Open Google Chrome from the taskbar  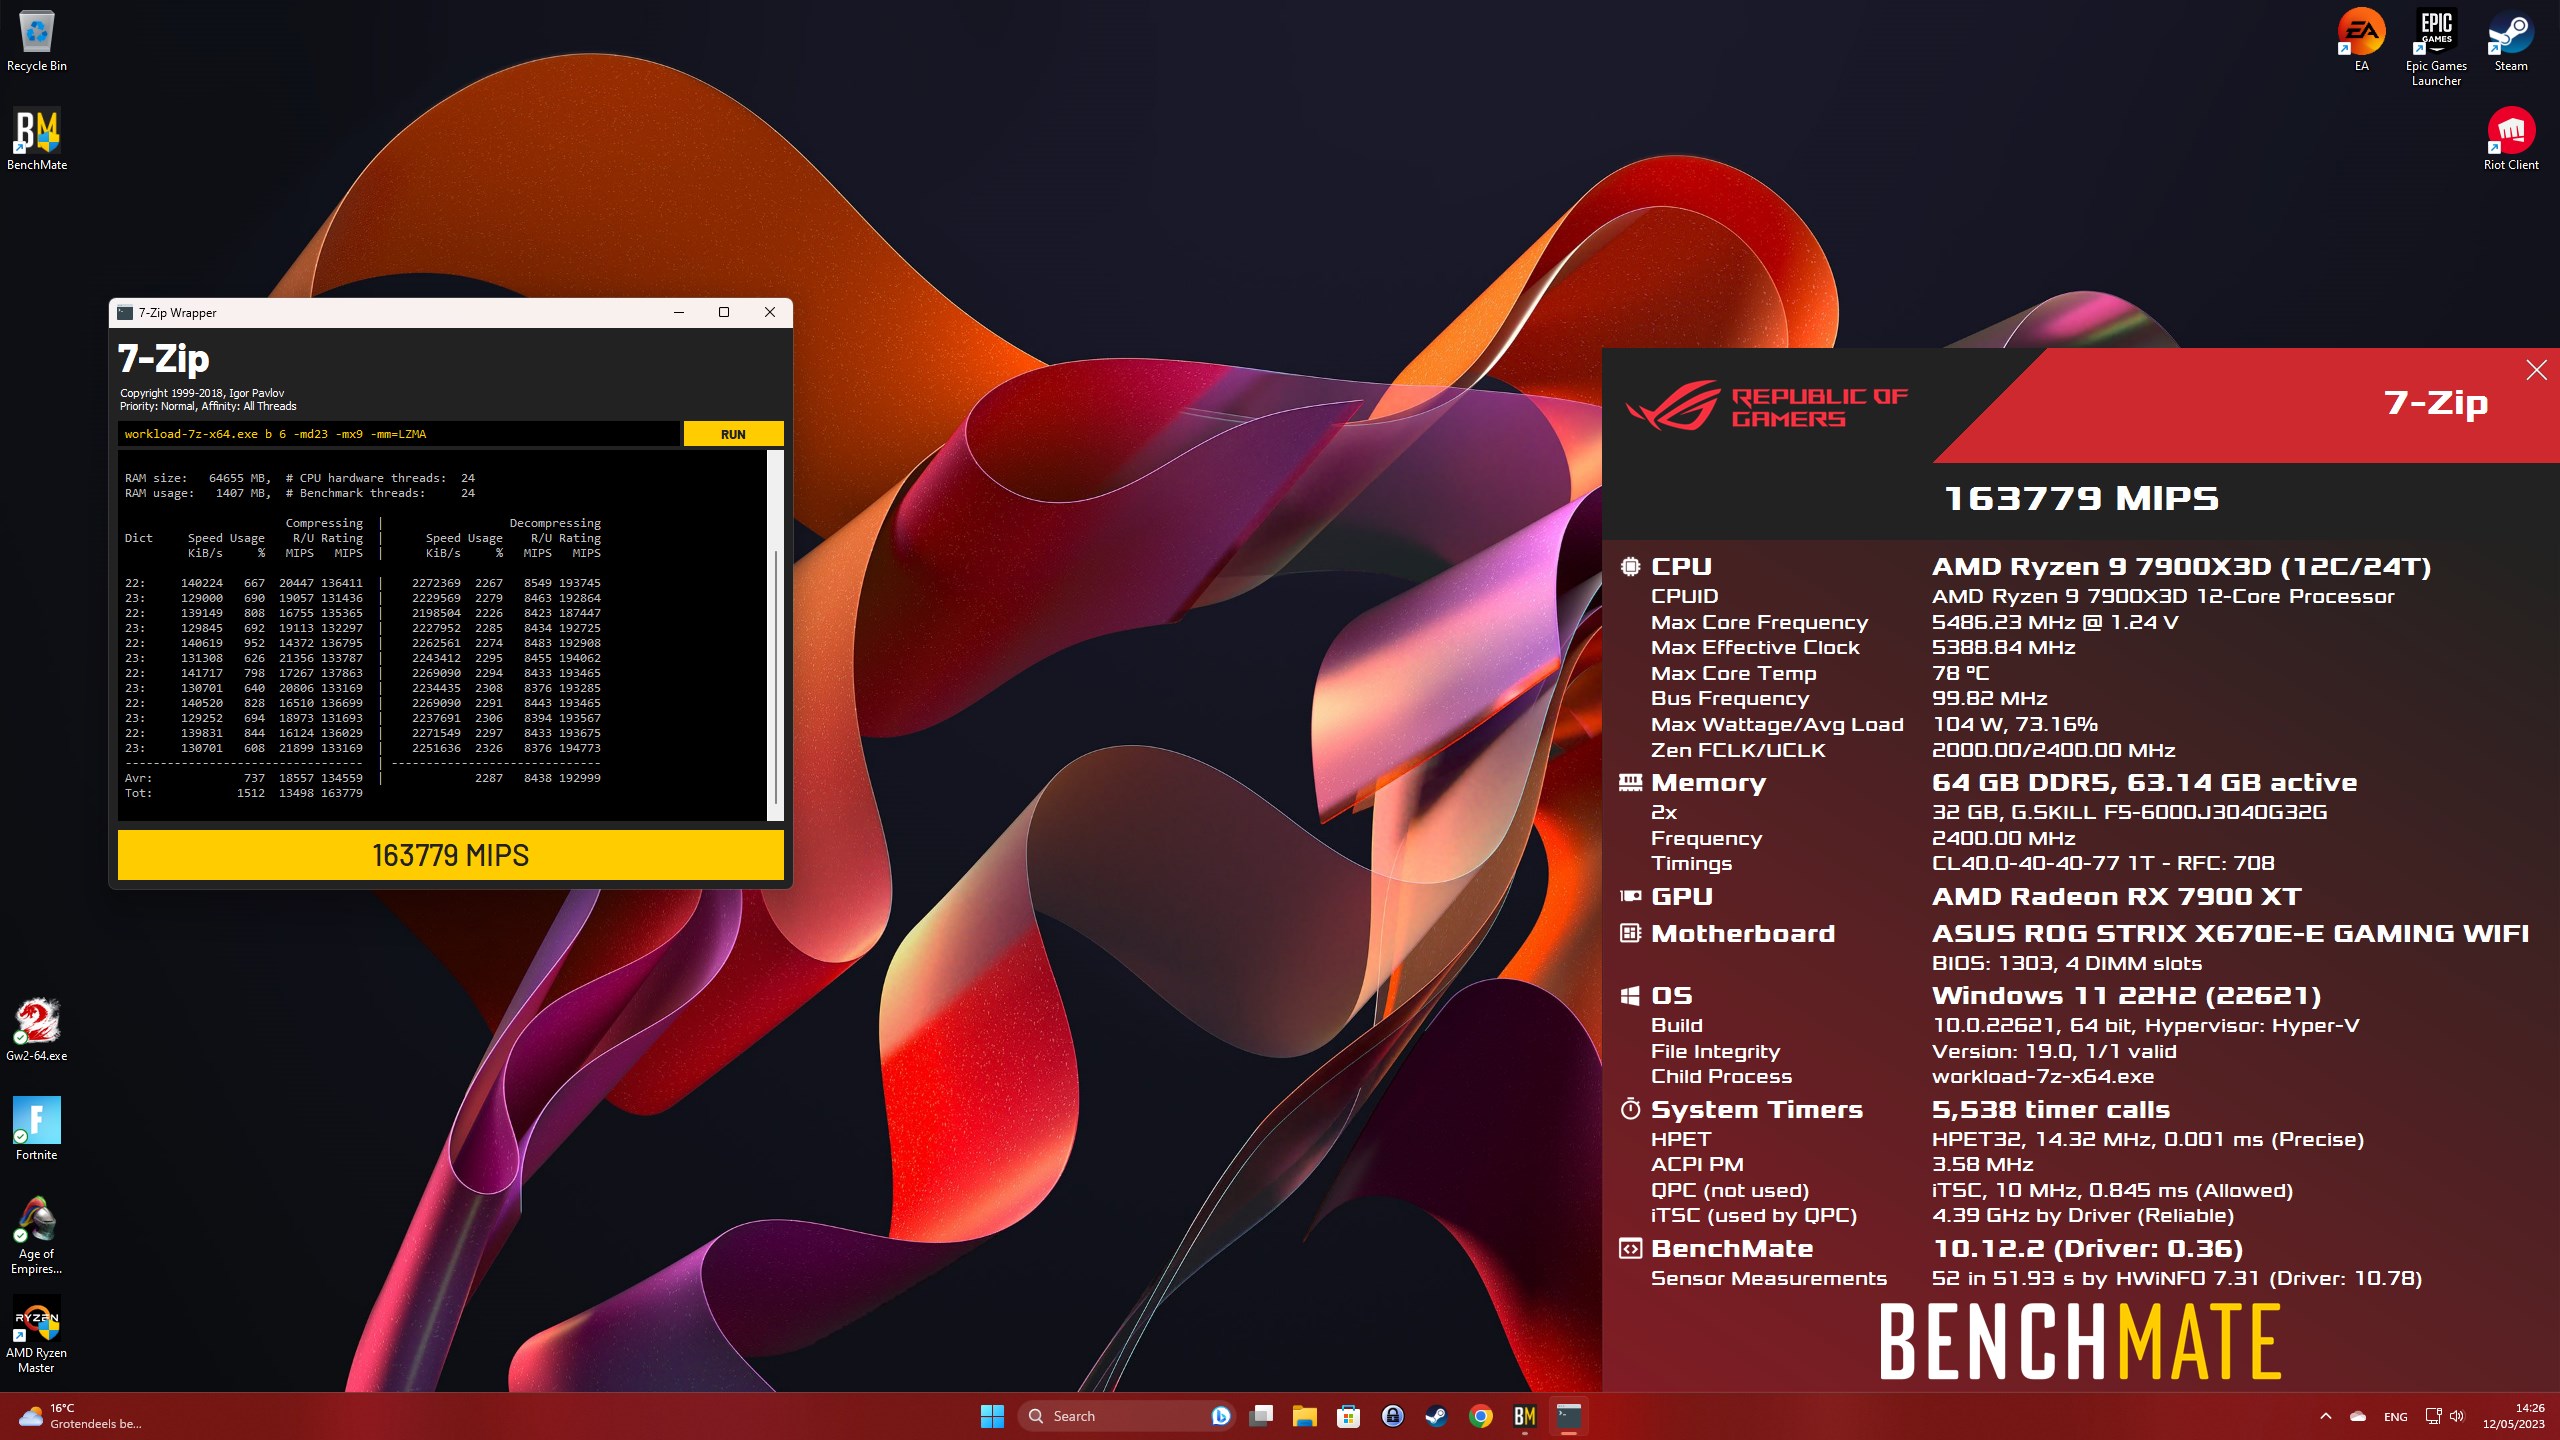coord(1481,1416)
